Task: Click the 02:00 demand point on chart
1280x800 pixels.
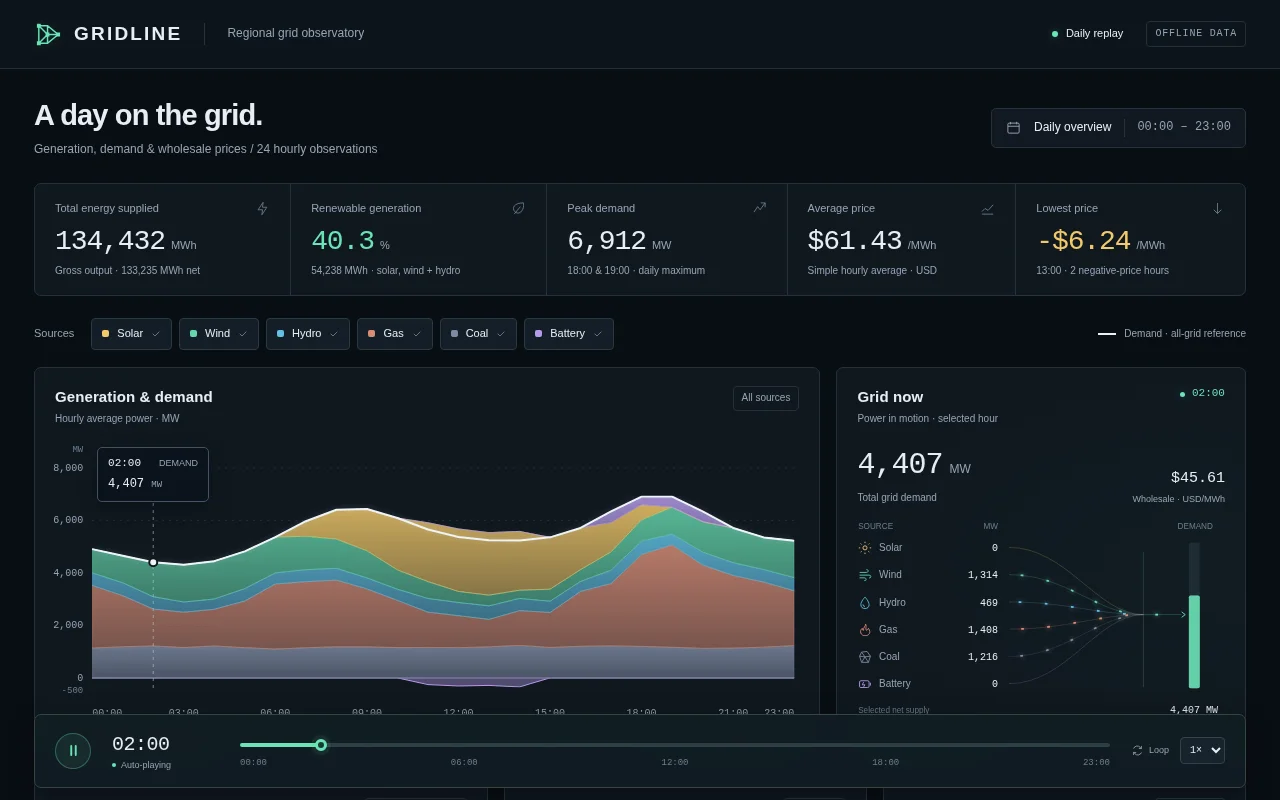Action: click(x=153, y=562)
